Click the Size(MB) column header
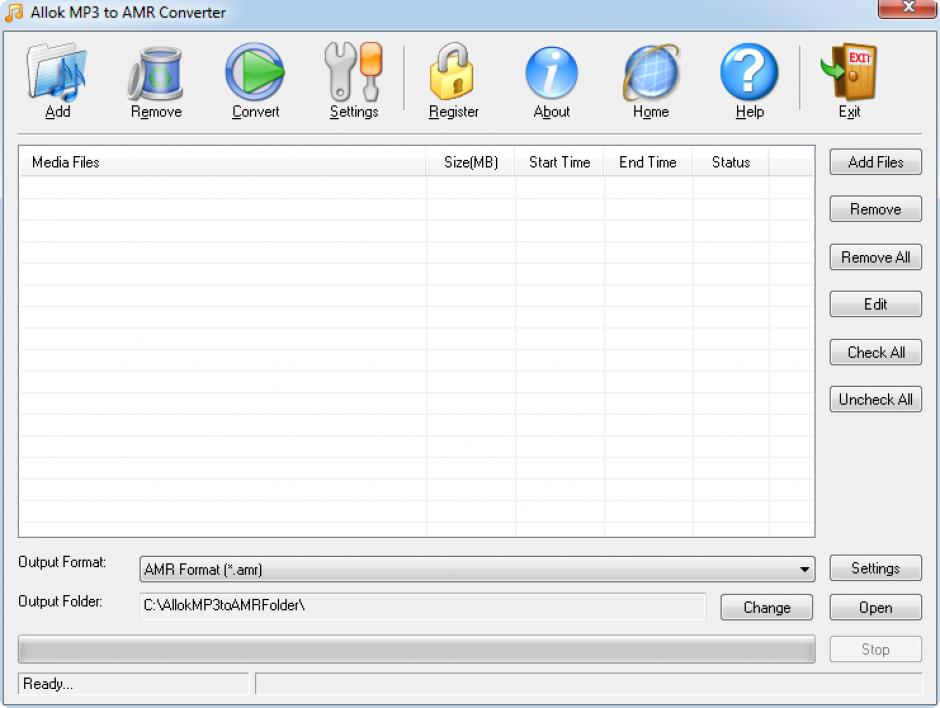Viewport: 940px width, 708px height. click(x=471, y=162)
